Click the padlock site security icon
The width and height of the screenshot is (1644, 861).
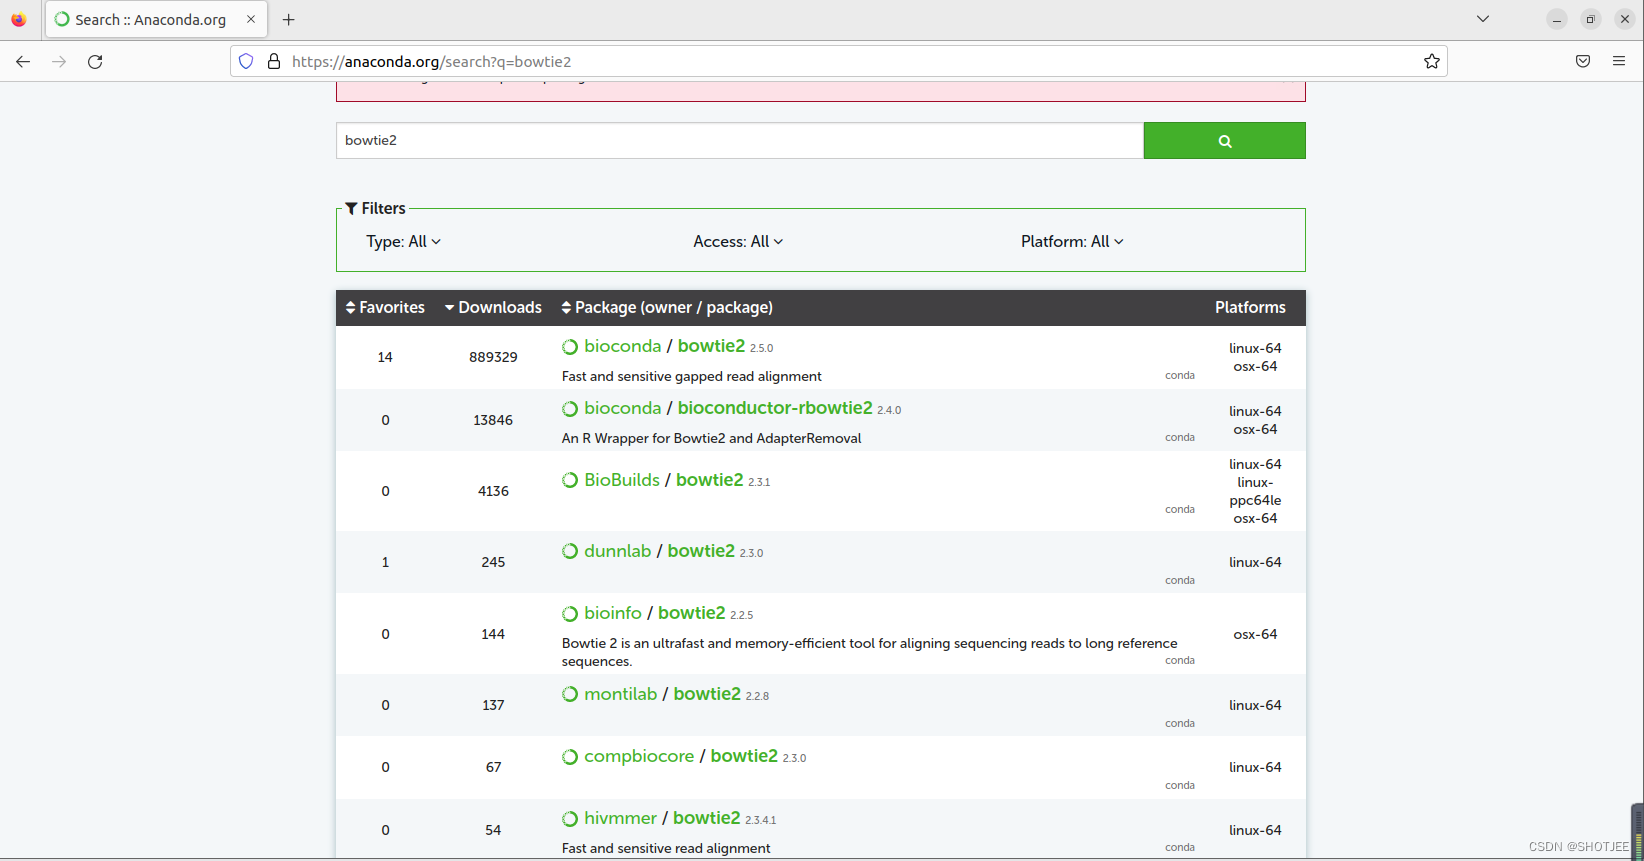[x=274, y=62]
